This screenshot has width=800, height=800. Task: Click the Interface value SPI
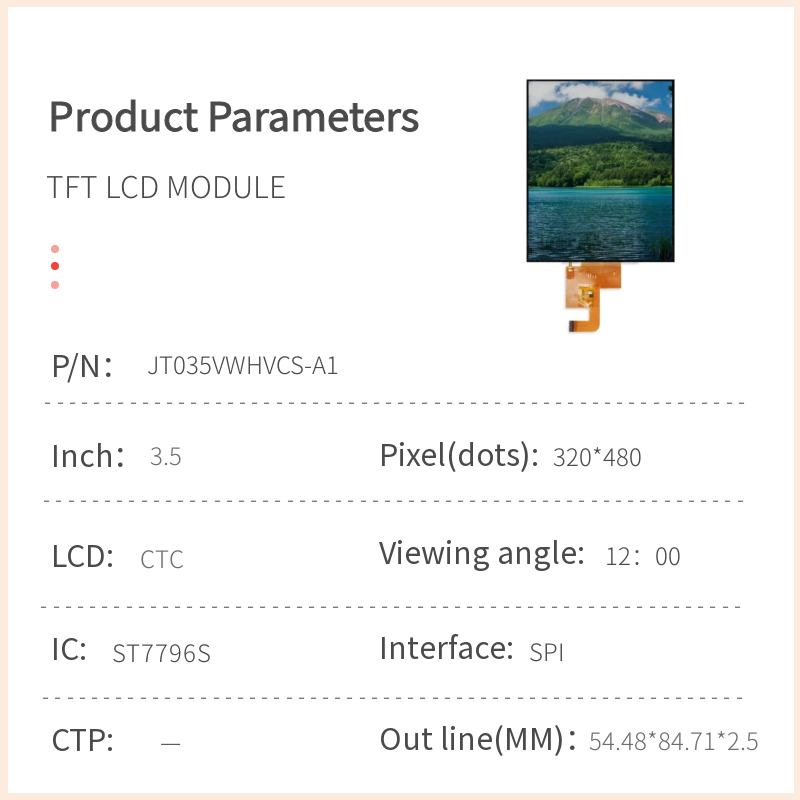547,654
